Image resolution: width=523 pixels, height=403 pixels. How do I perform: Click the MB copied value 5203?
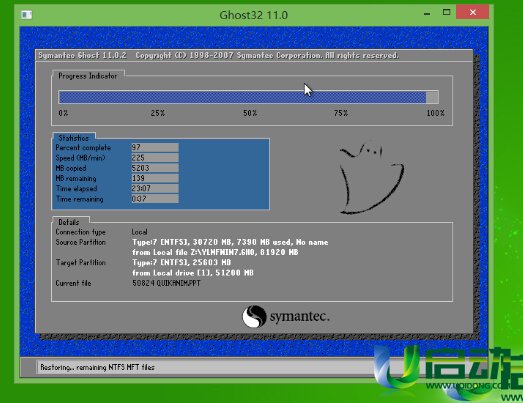point(155,168)
